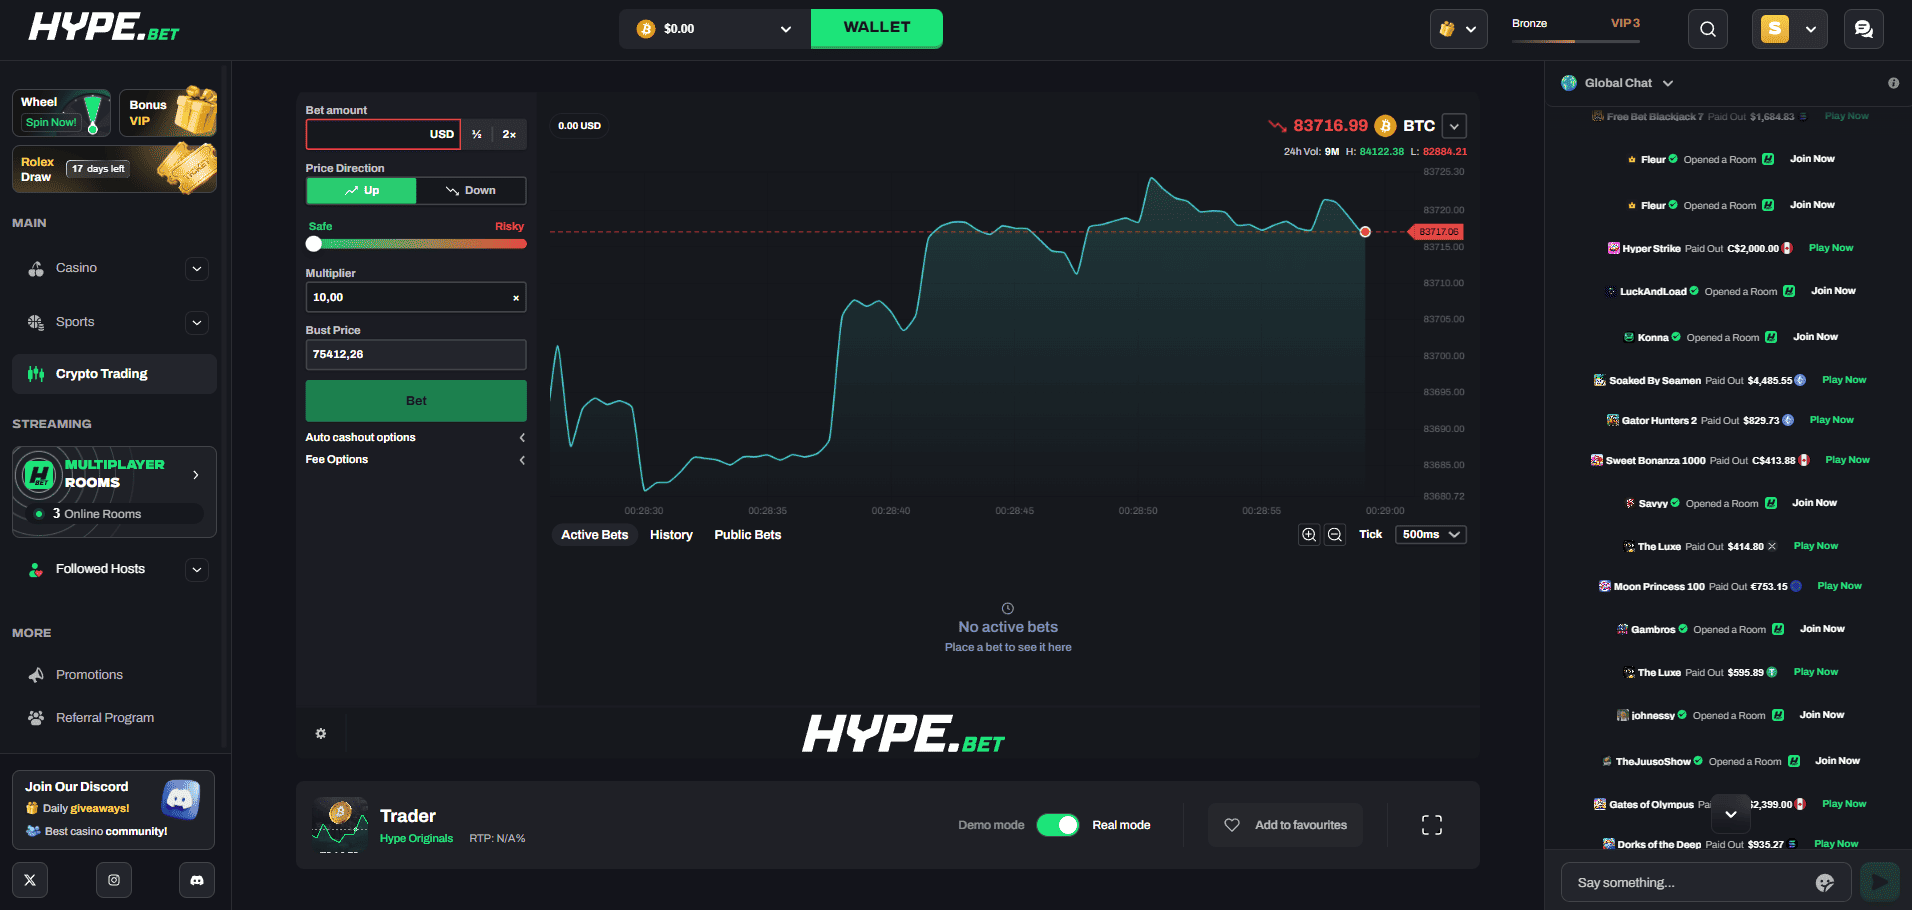Play Now for Hyper Strike

(1831, 248)
